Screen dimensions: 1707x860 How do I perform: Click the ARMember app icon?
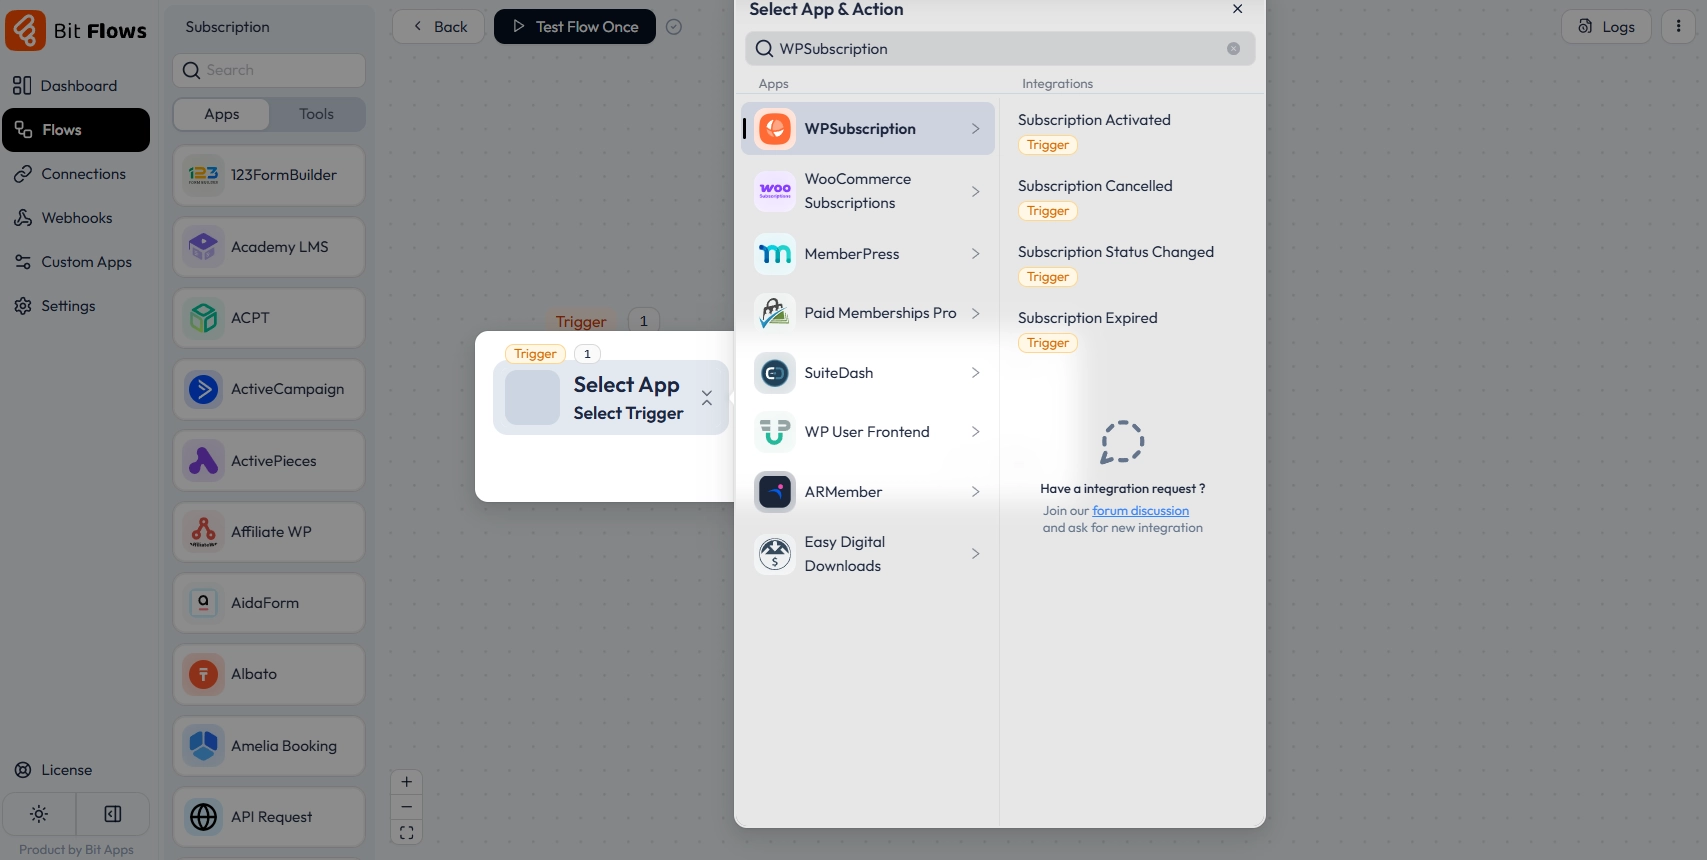click(x=775, y=492)
